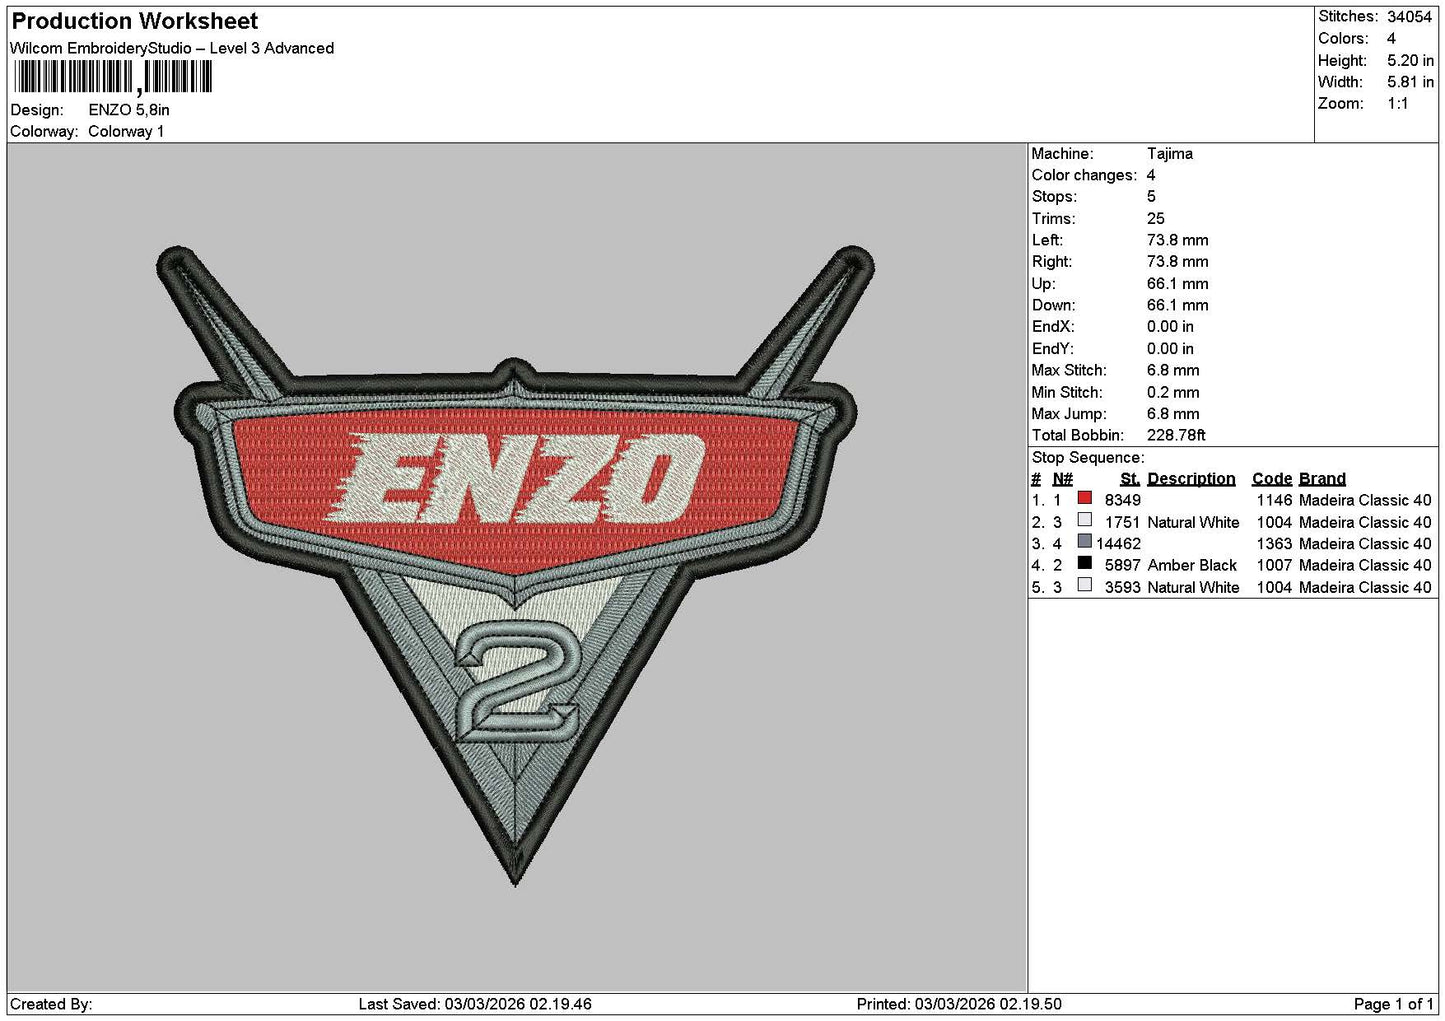Click thread code 1007

1275,565
